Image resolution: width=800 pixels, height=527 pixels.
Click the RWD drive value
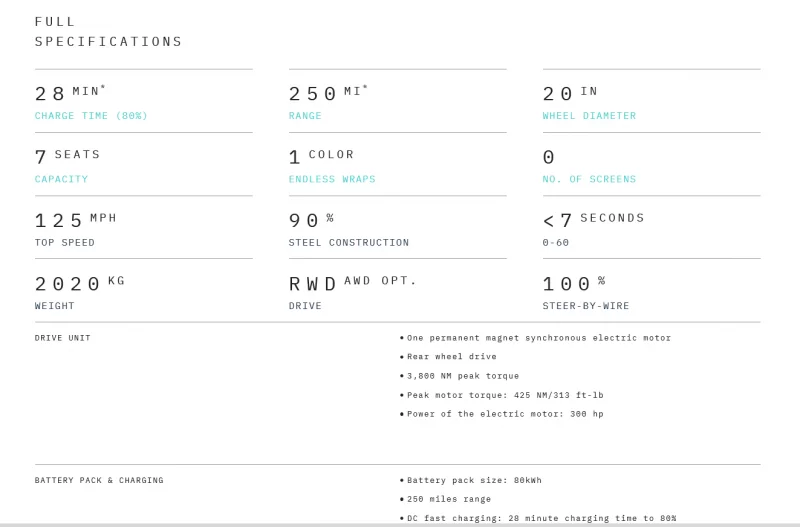click(313, 283)
